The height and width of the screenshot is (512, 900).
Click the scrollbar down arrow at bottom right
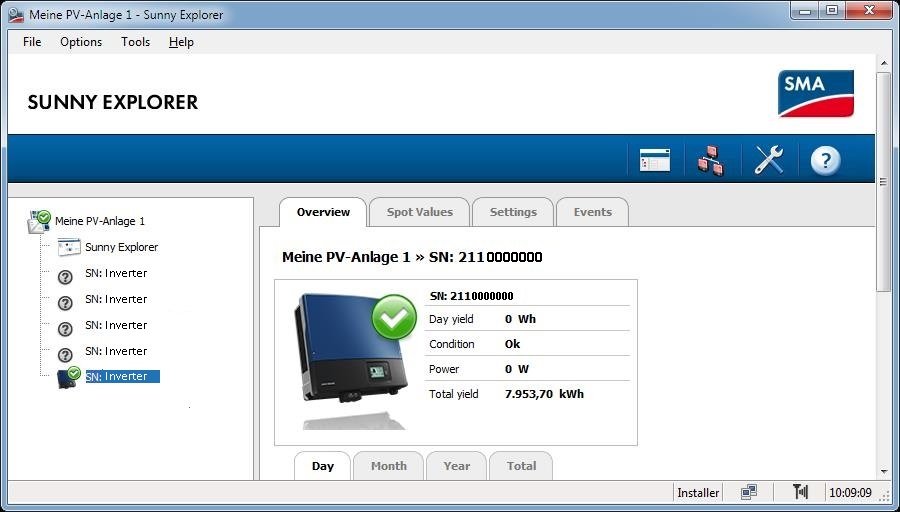click(885, 472)
